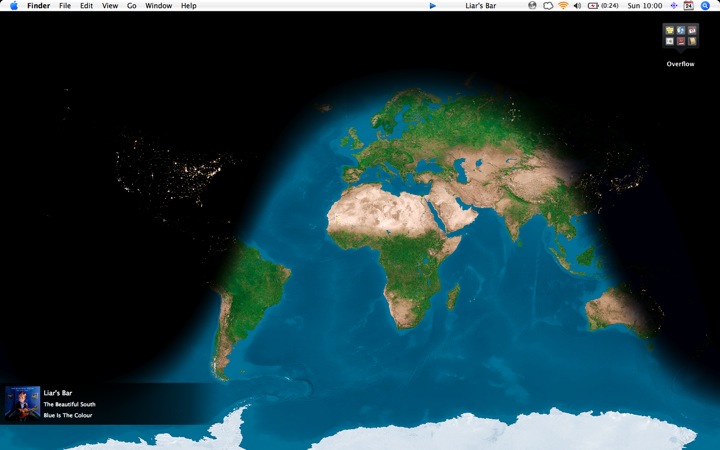Click the Liar's Bar song title in menu bar
This screenshot has width=720, height=450.
coord(480,6)
